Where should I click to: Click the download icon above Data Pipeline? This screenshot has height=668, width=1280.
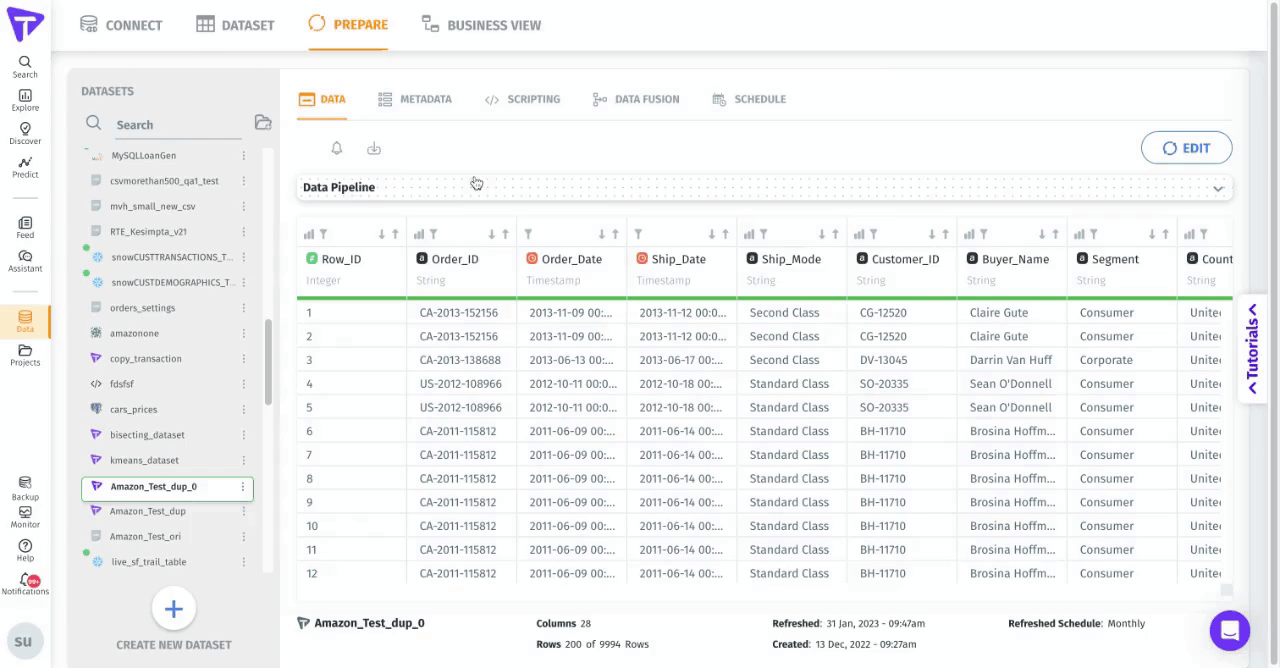tap(374, 148)
